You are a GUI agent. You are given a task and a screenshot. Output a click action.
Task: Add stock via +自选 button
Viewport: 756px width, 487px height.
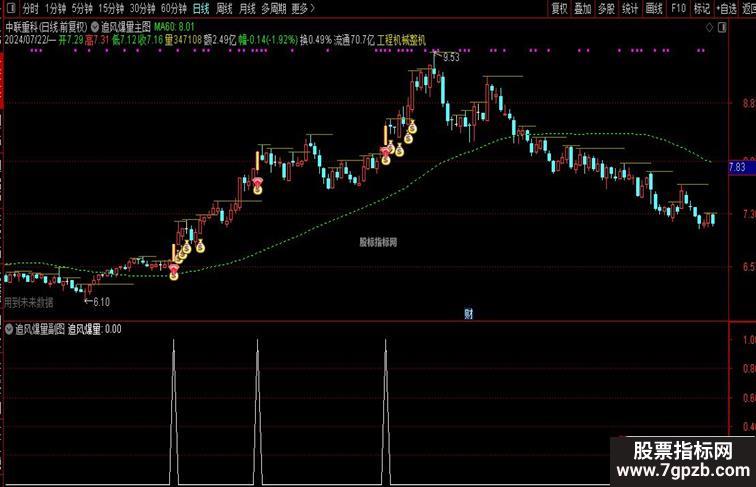pos(727,8)
